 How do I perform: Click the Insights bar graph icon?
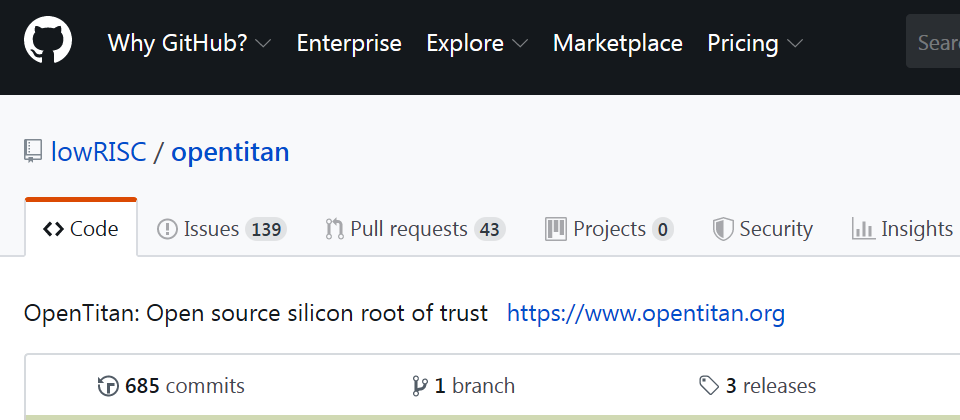pos(863,230)
